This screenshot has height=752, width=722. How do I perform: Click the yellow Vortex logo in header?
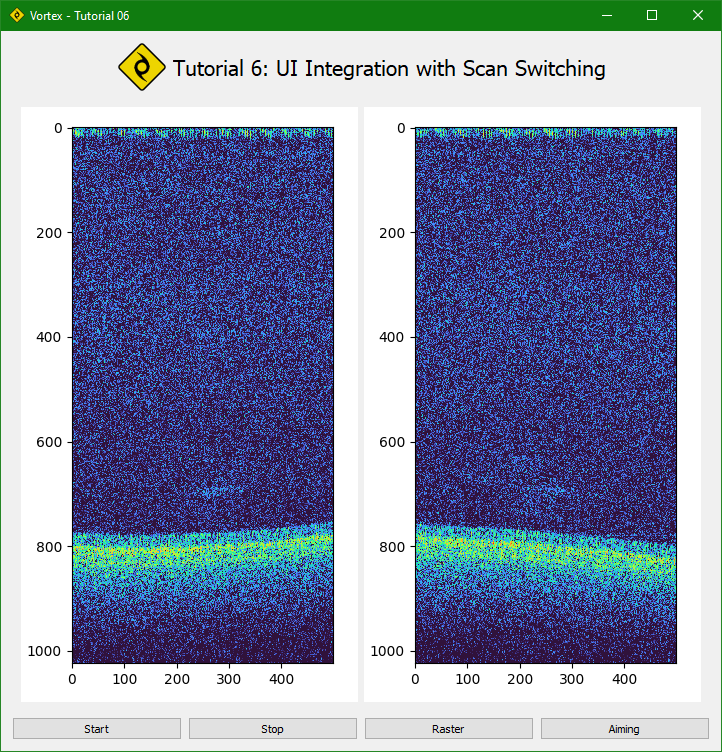(142, 68)
